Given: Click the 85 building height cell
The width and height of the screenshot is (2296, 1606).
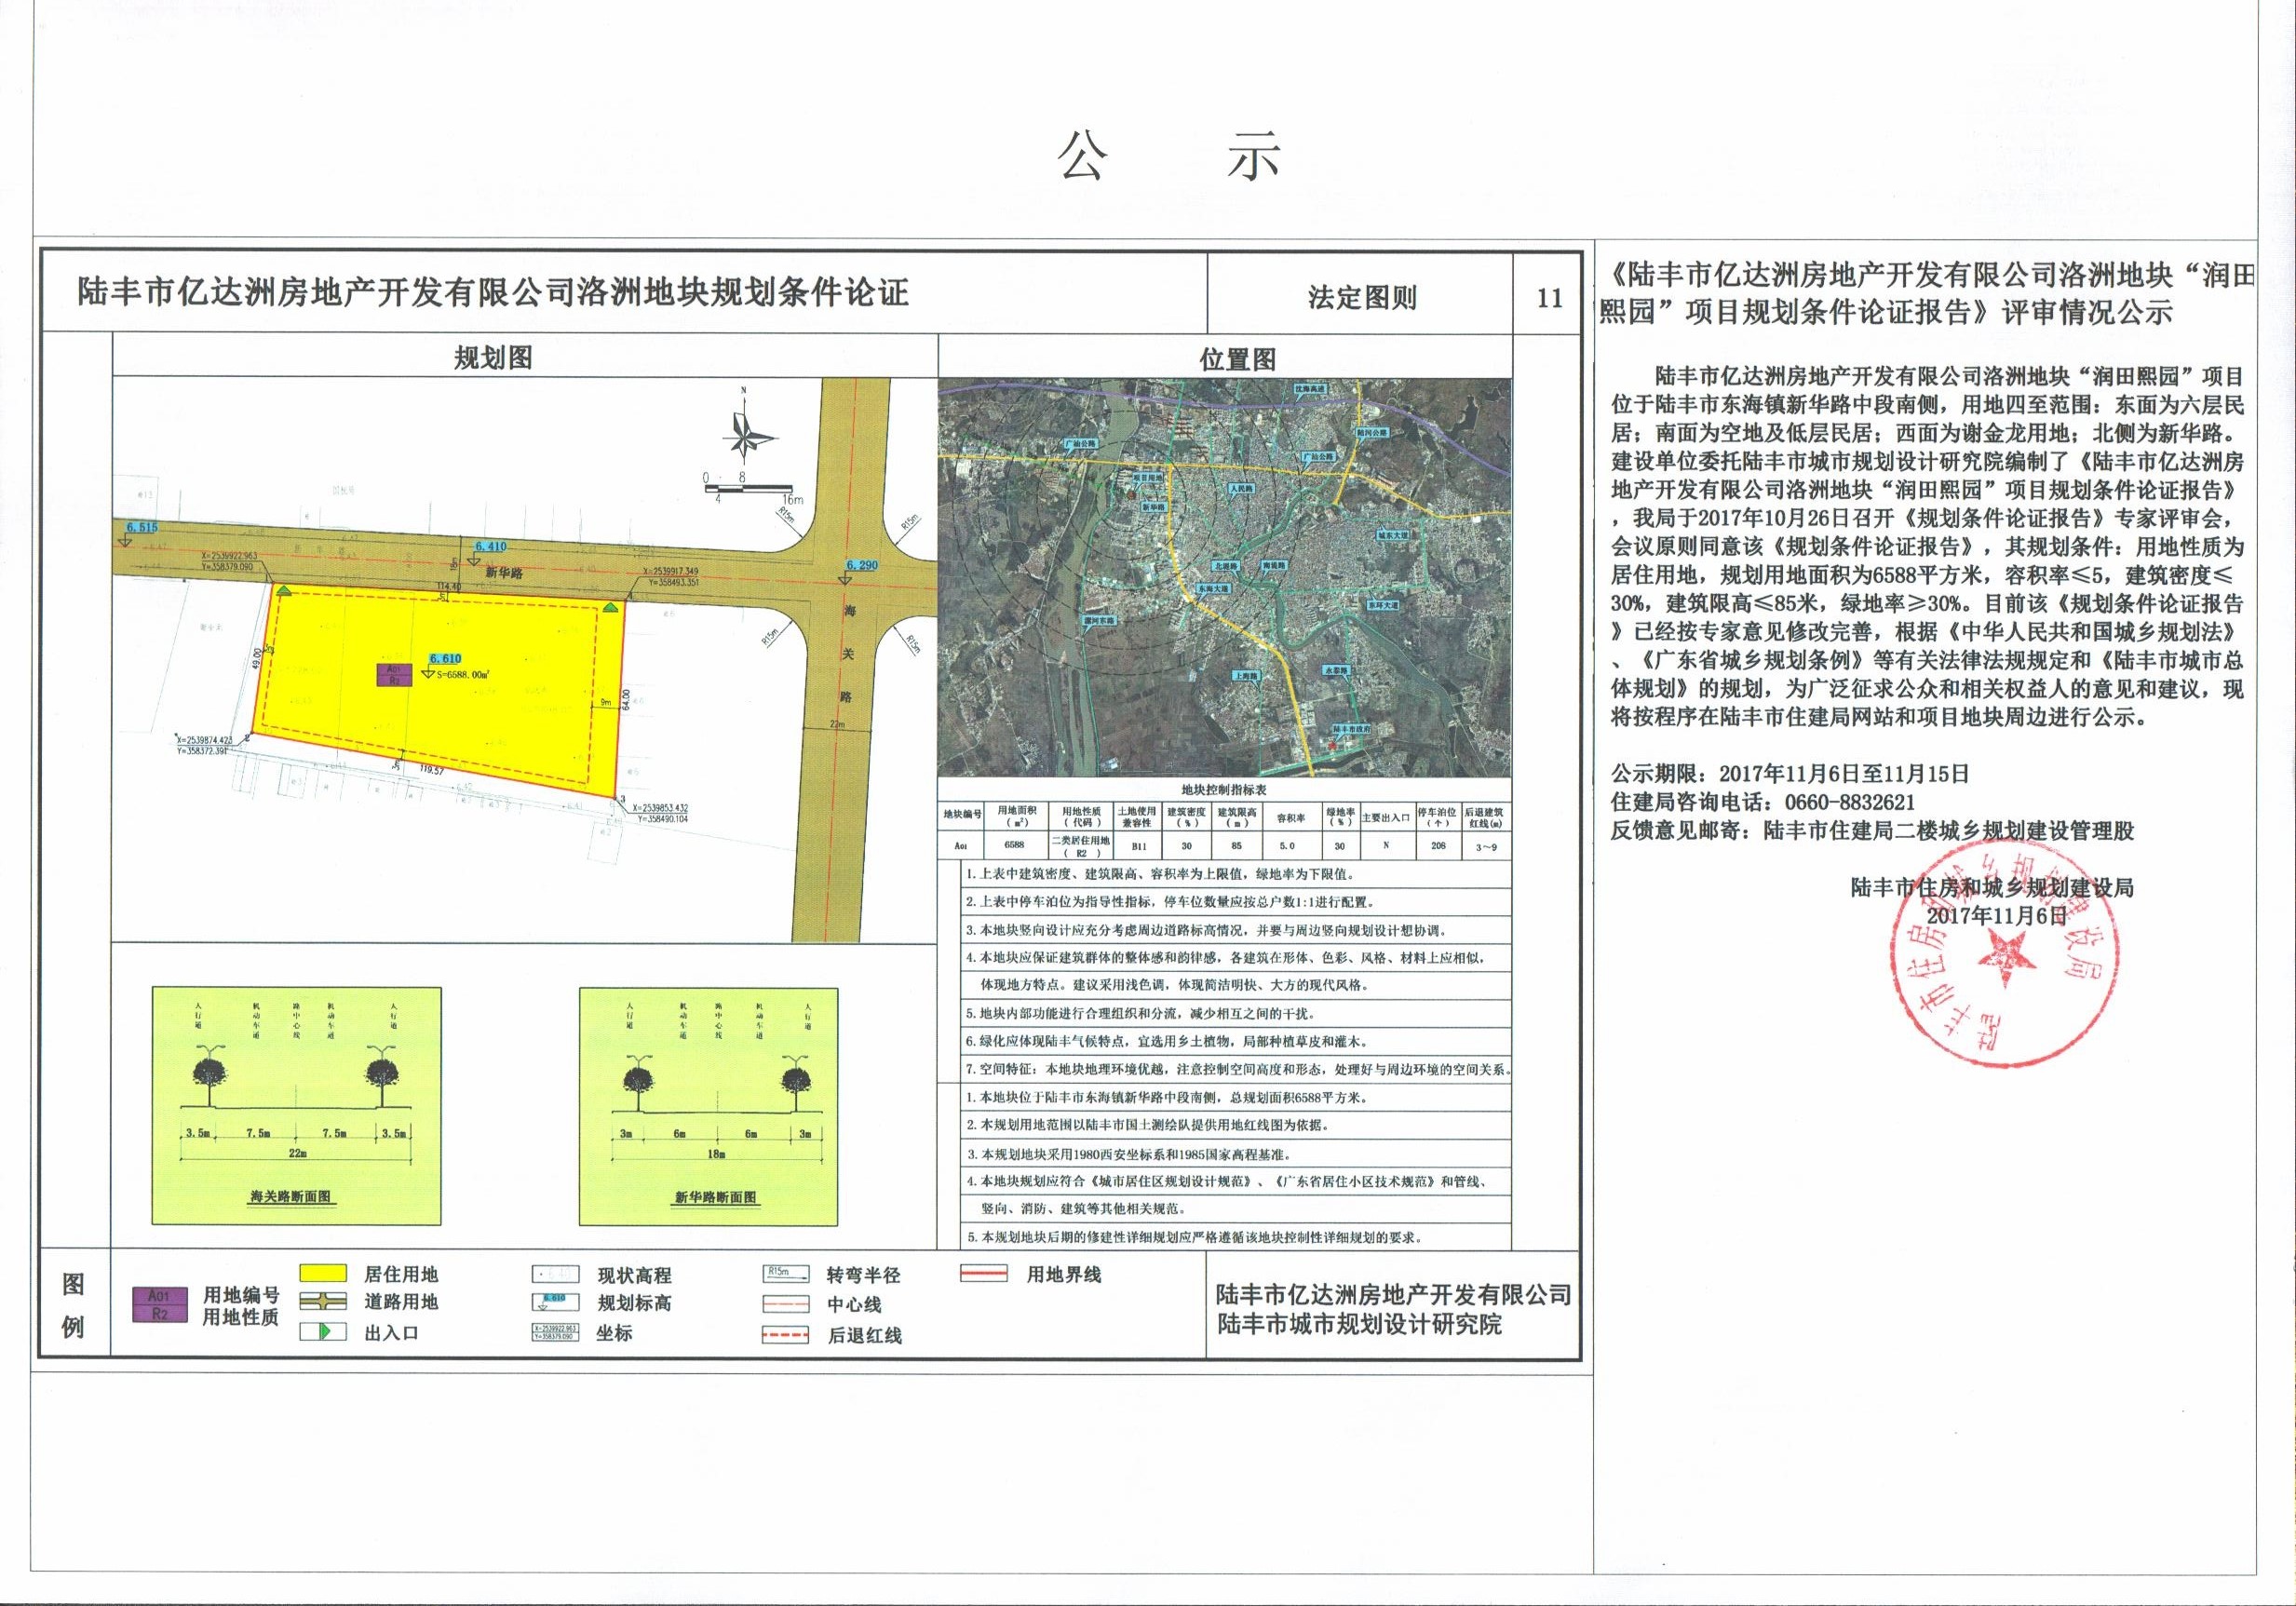Looking at the screenshot, I should [x=1236, y=845].
